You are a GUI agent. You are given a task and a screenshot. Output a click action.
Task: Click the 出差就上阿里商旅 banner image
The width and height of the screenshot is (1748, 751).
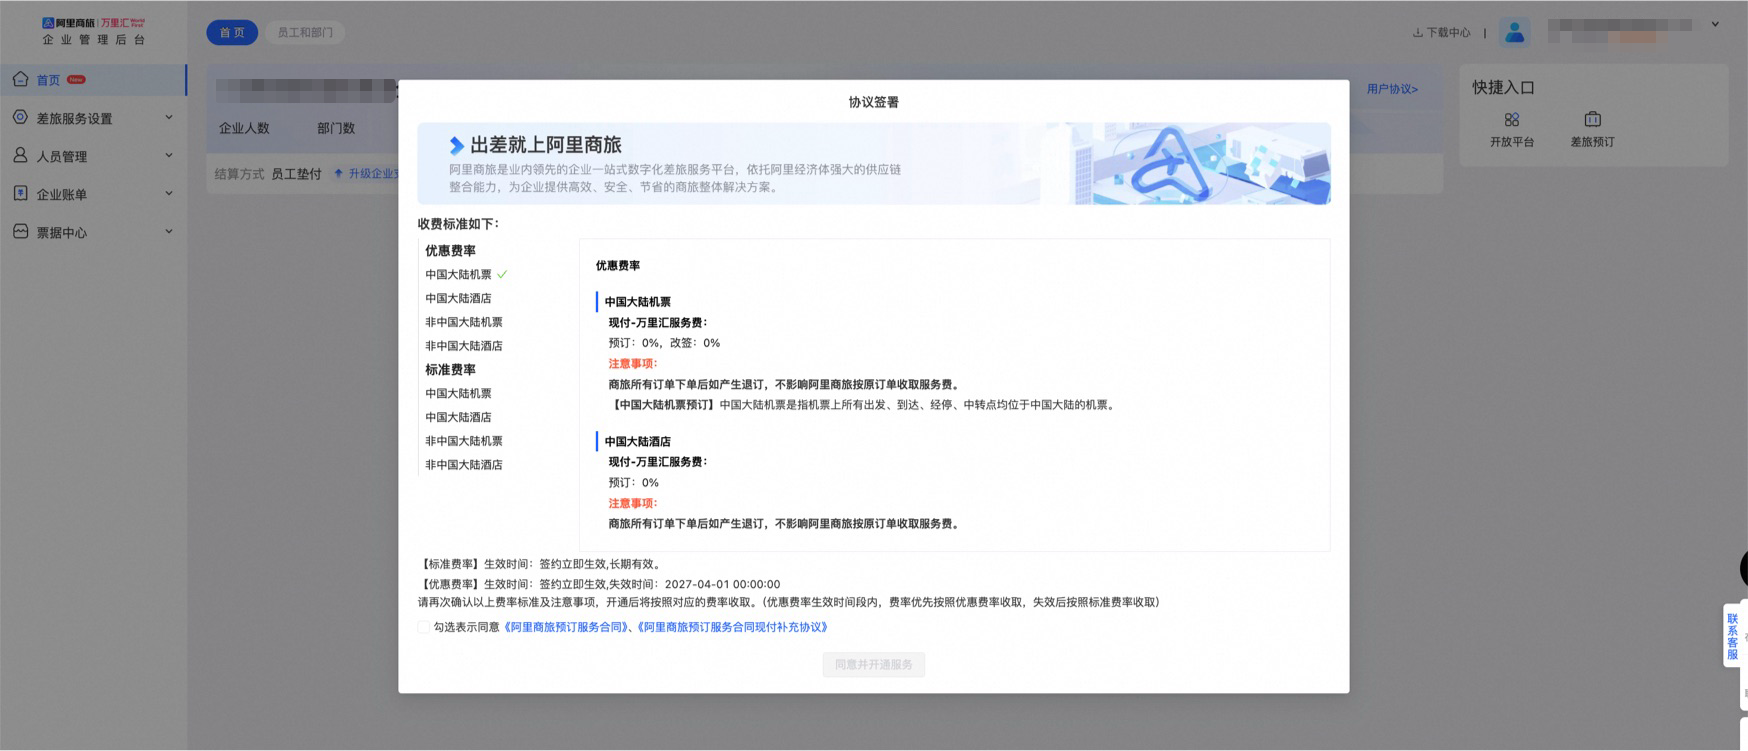873,164
